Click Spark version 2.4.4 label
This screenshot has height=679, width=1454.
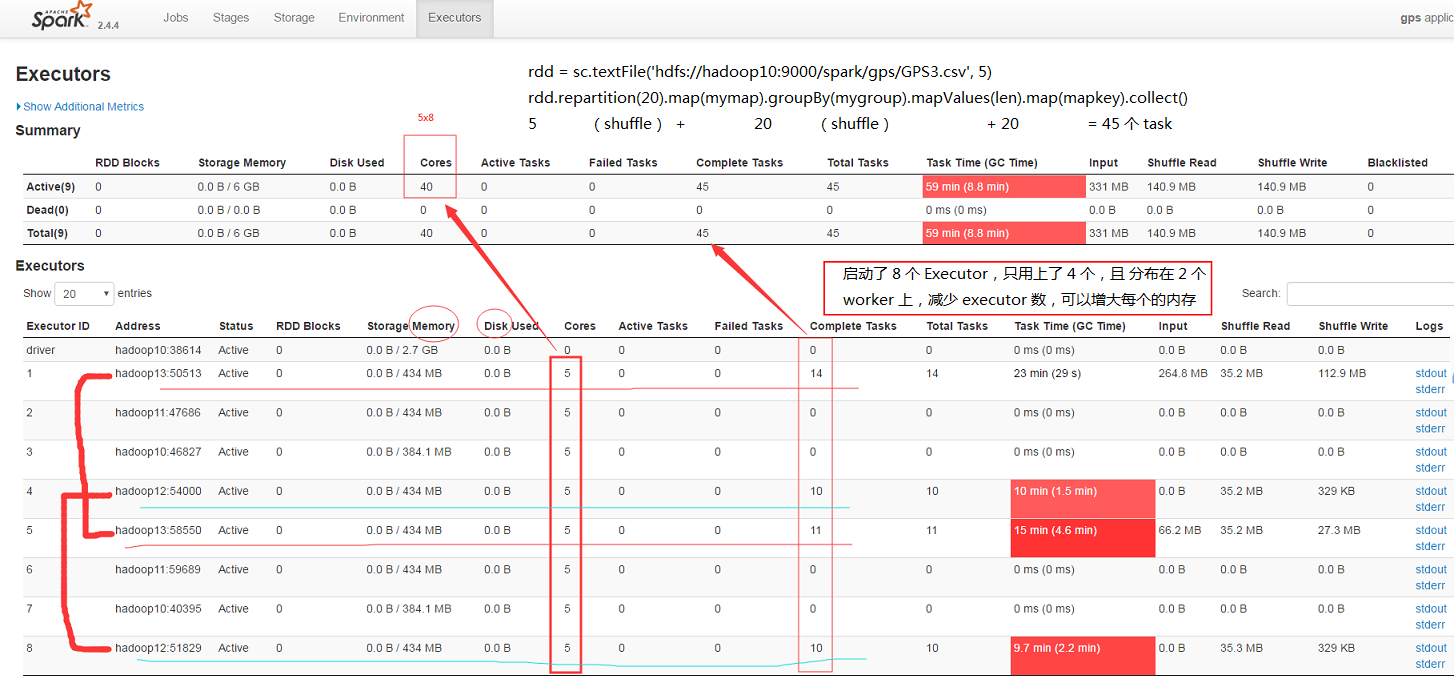click(109, 25)
